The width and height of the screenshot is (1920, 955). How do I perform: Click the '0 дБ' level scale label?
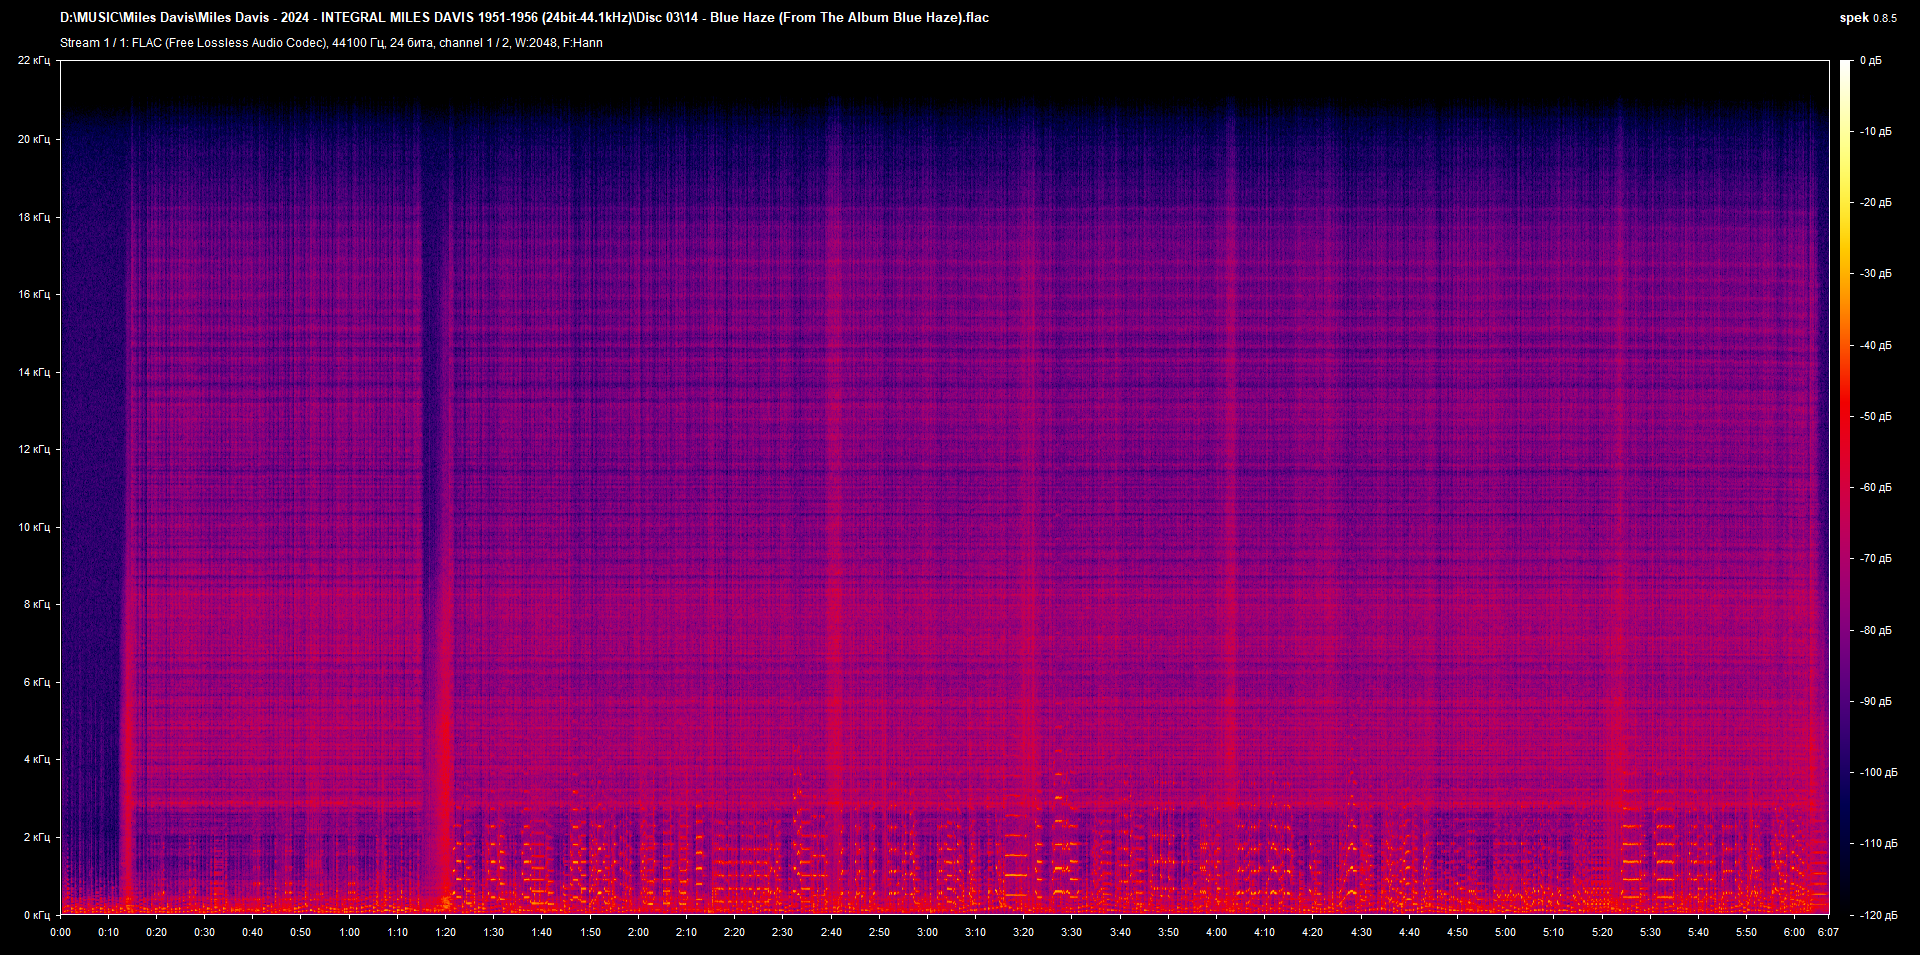pyautogui.click(x=1870, y=61)
